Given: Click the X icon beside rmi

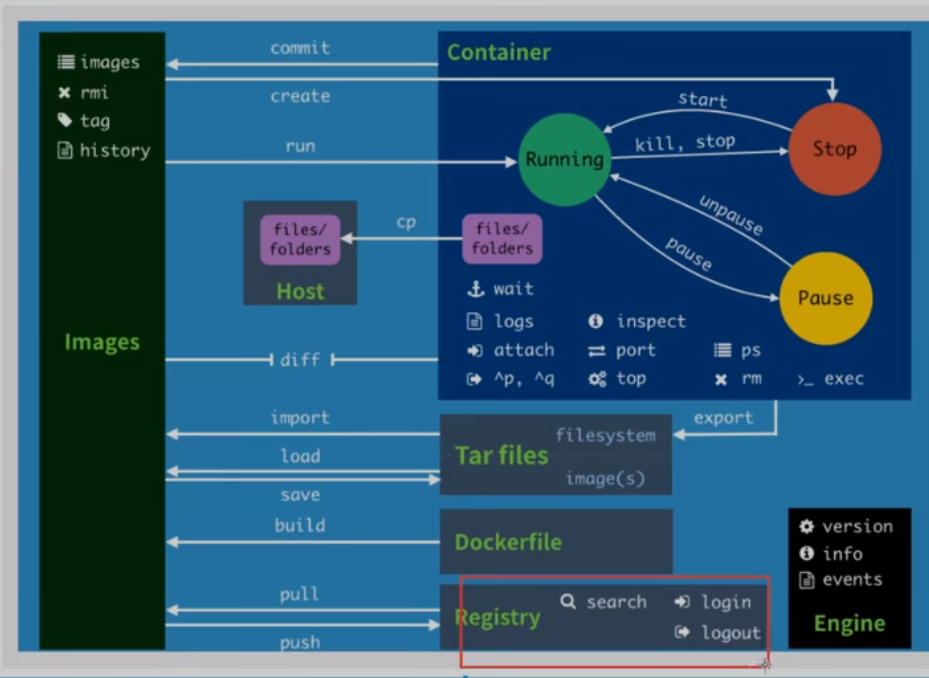Looking at the screenshot, I should click(x=65, y=92).
